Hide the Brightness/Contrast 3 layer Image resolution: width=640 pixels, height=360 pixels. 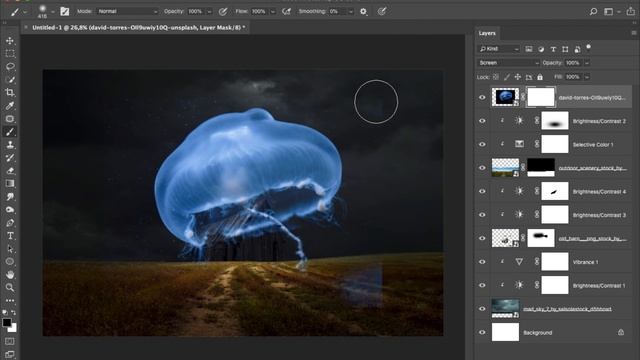482,215
